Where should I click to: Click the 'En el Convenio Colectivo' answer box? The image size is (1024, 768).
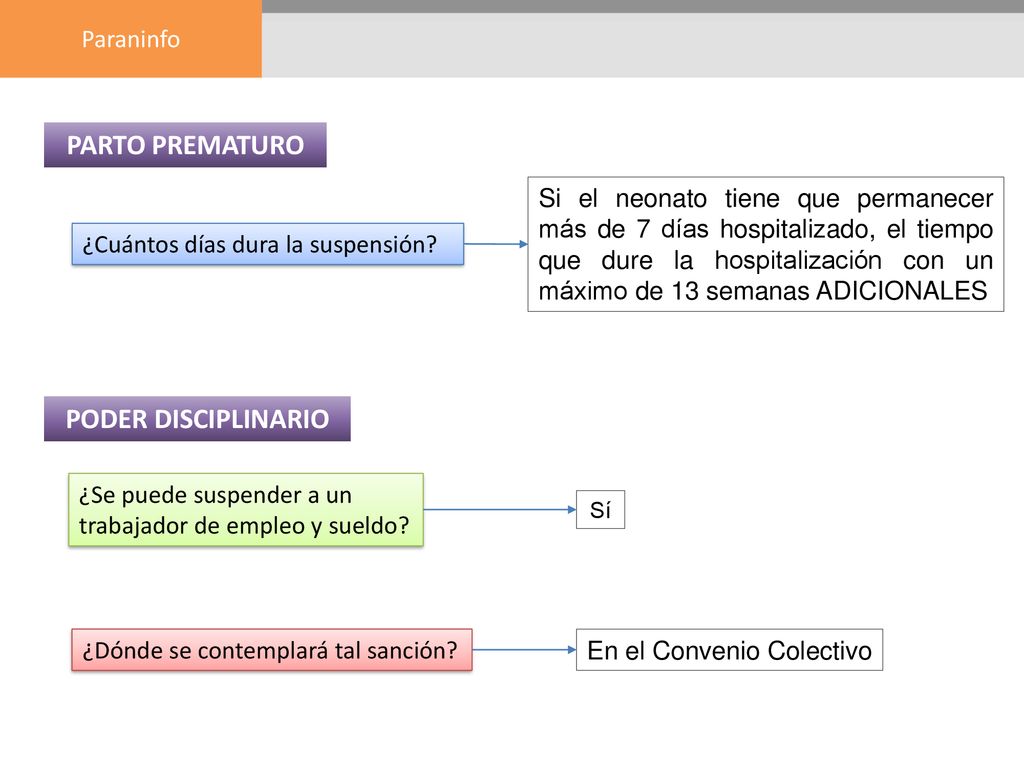[x=729, y=650]
